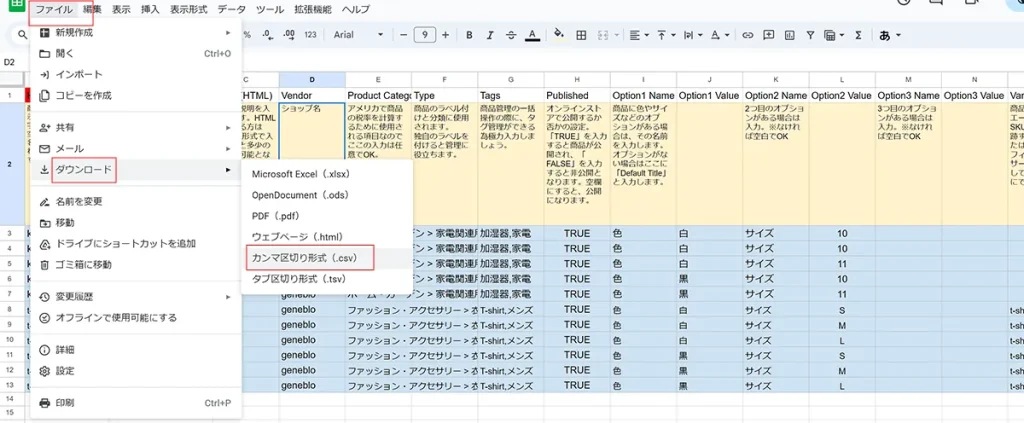
Task: Click the insert comment icon
Action: point(769,35)
